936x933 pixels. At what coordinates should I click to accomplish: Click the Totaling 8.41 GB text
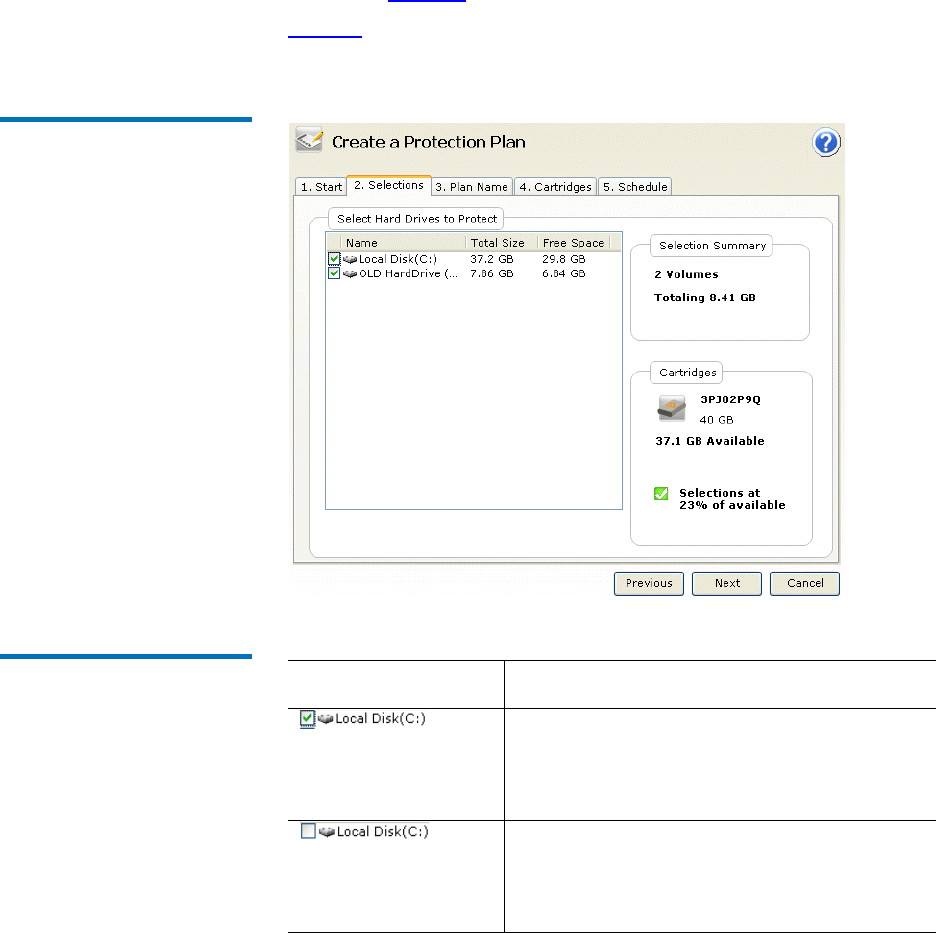click(x=704, y=297)
